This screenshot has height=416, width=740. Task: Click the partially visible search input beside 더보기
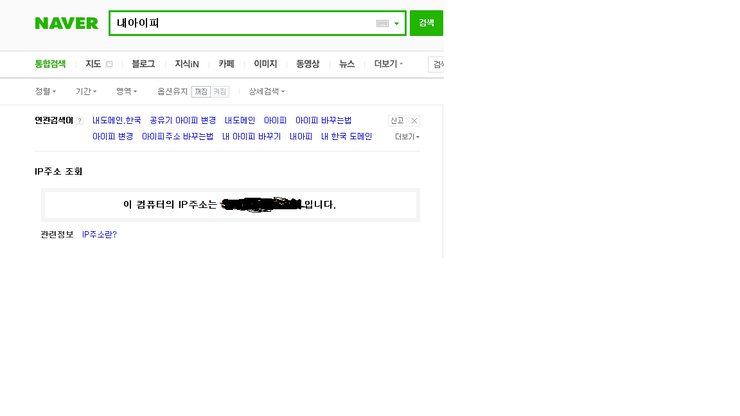click(436, 65)
